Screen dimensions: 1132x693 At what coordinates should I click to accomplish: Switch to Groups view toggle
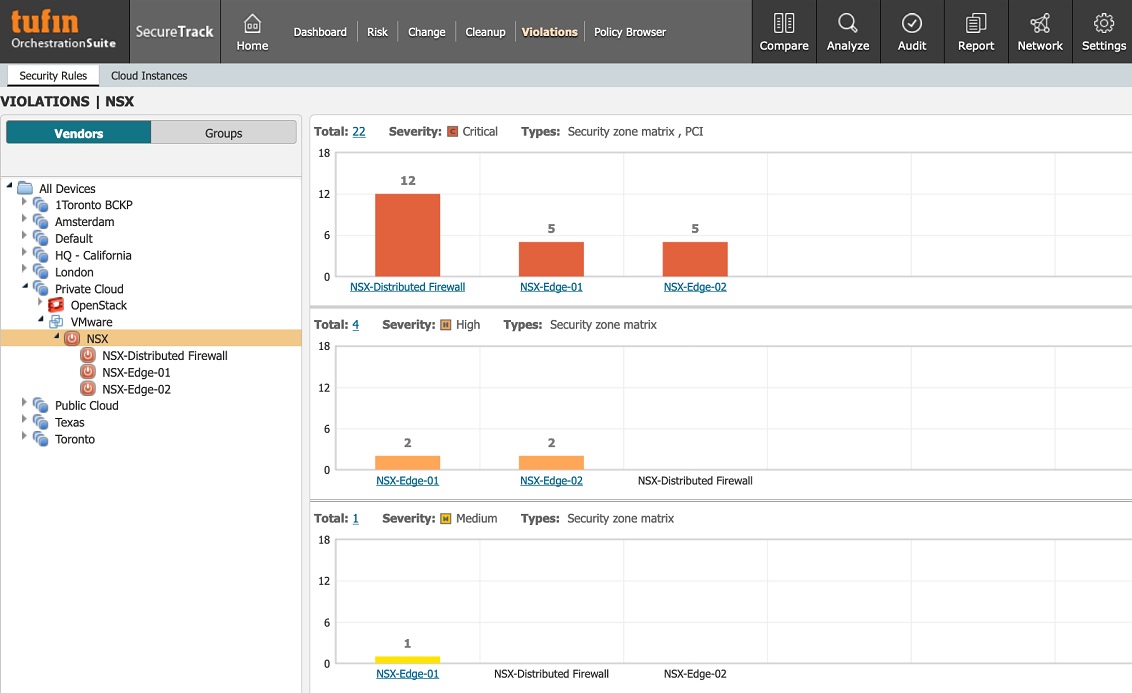[x=224, y=133]
